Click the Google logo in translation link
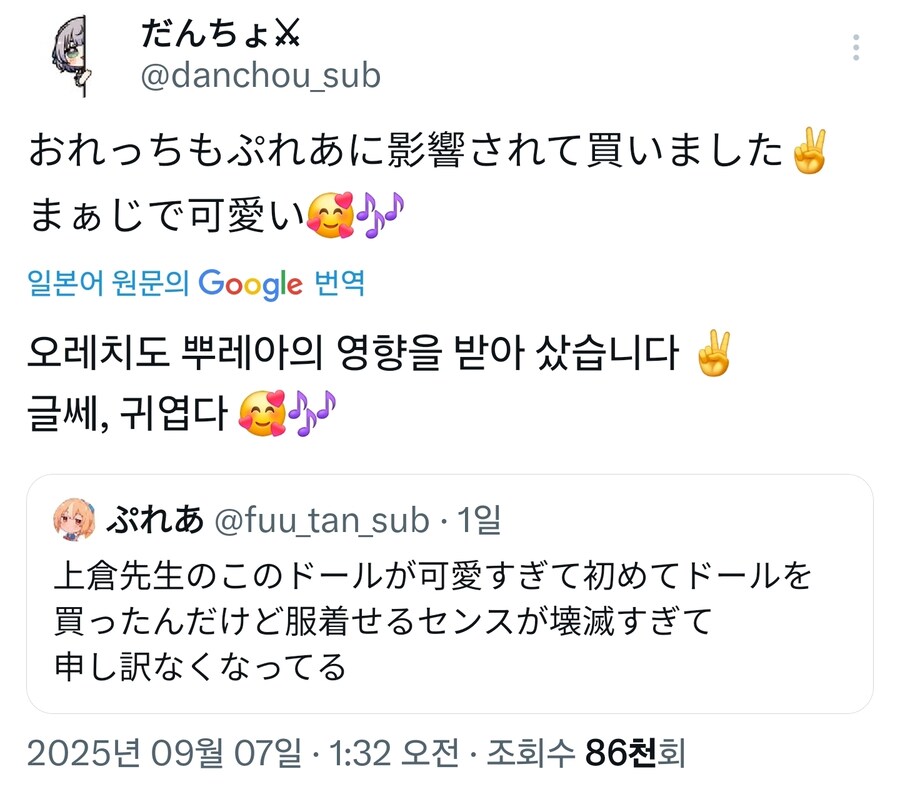The width and height of the screenshot is (900, 789). (x=252, y=285)
